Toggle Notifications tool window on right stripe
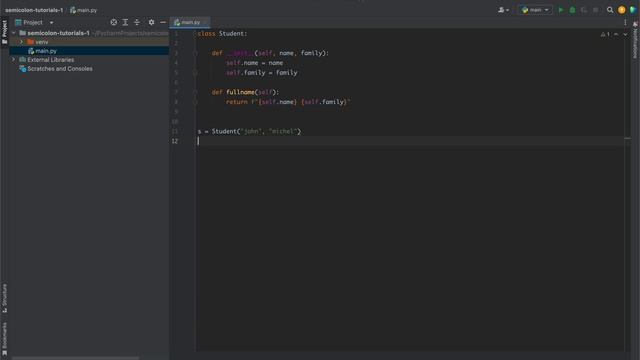Image resolution: width=640 pixels, height=360 pixels. pos(635,40)
